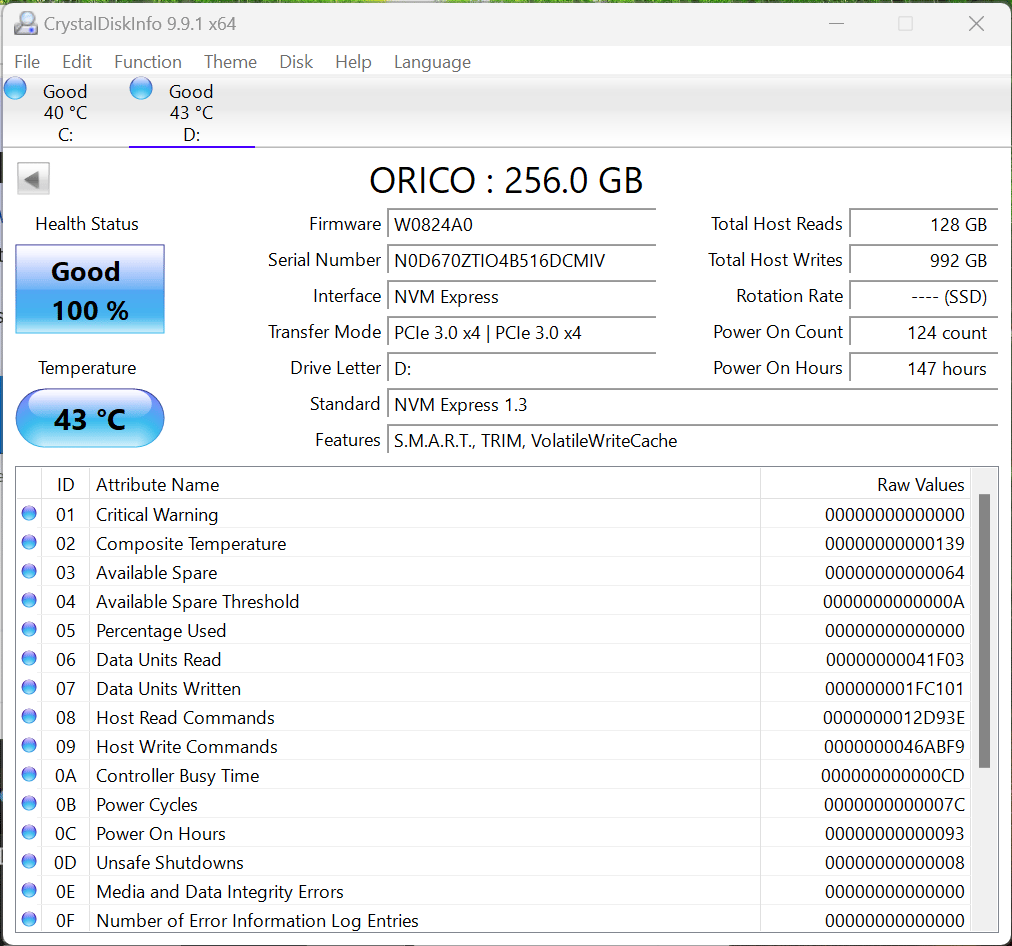This screenshot has height=946, width=1012.
Task: Open the Function menu
Action: [148, 62]
